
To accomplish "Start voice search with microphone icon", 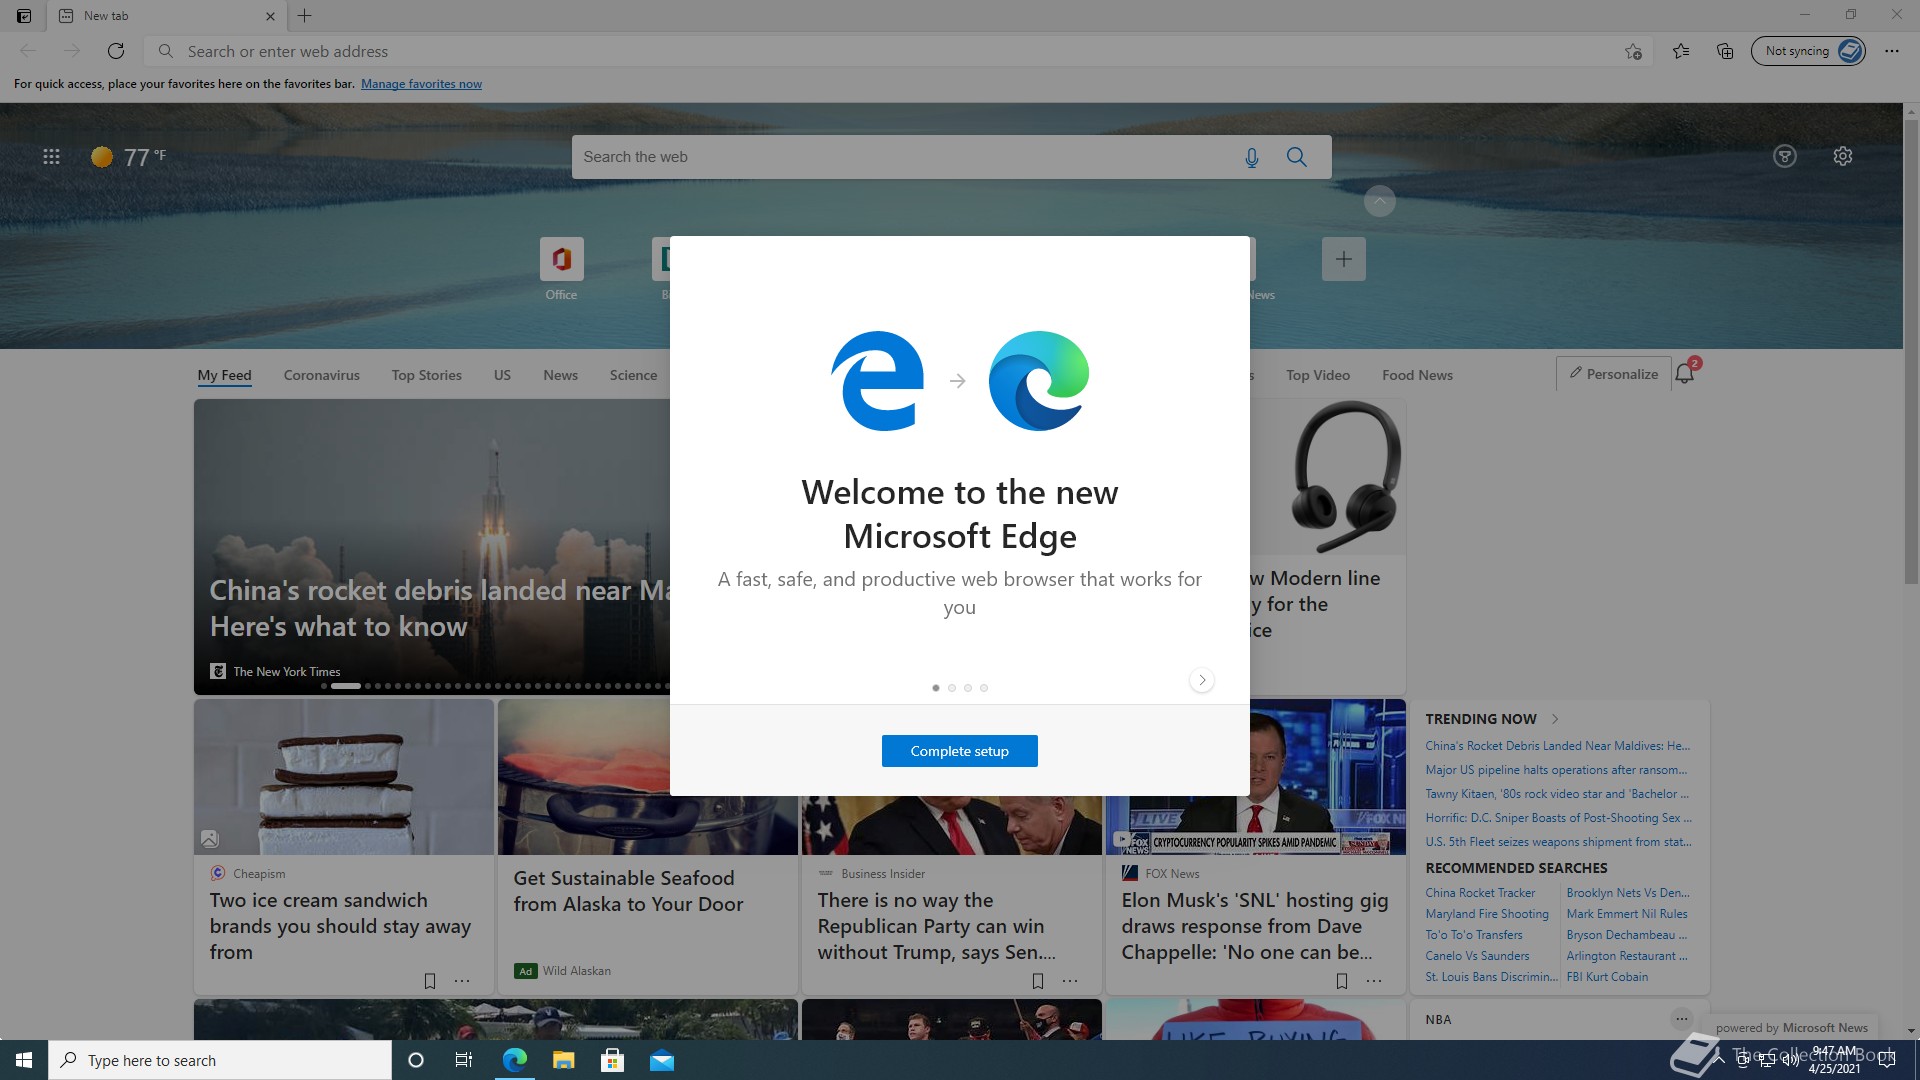I will (1251, 157).
